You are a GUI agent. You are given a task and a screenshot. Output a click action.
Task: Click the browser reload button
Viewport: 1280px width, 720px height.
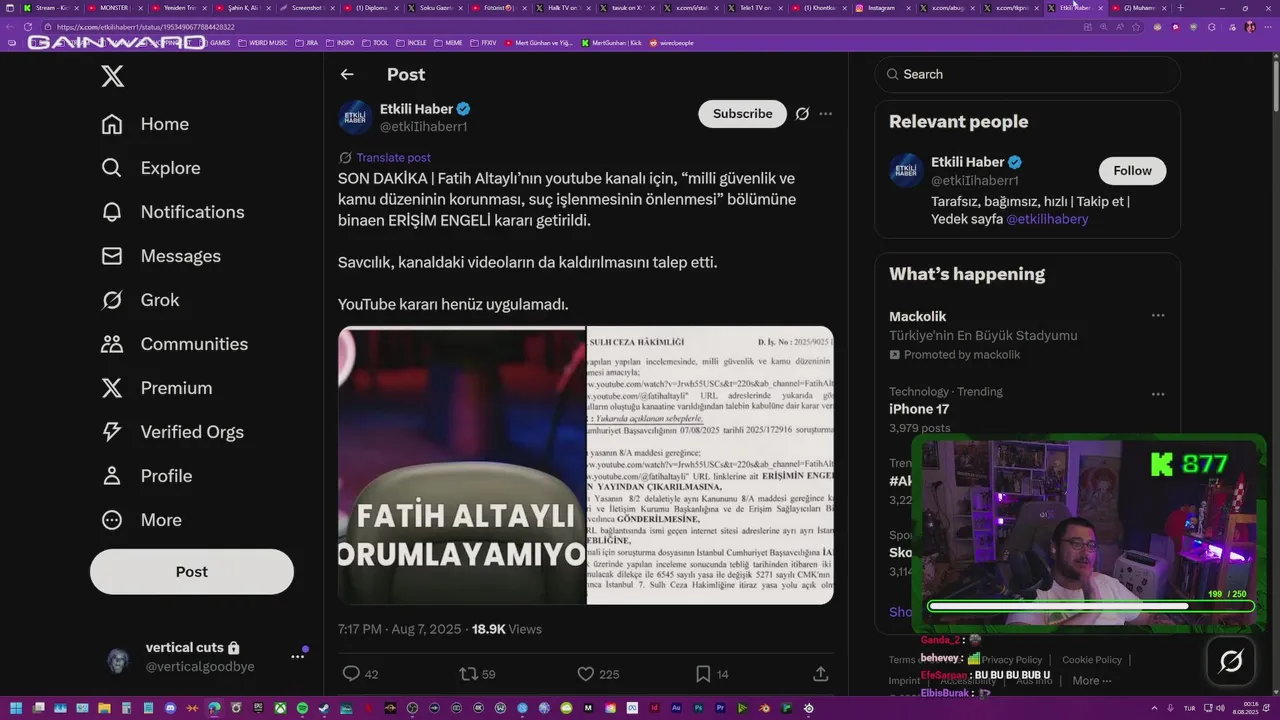(28, 27)
